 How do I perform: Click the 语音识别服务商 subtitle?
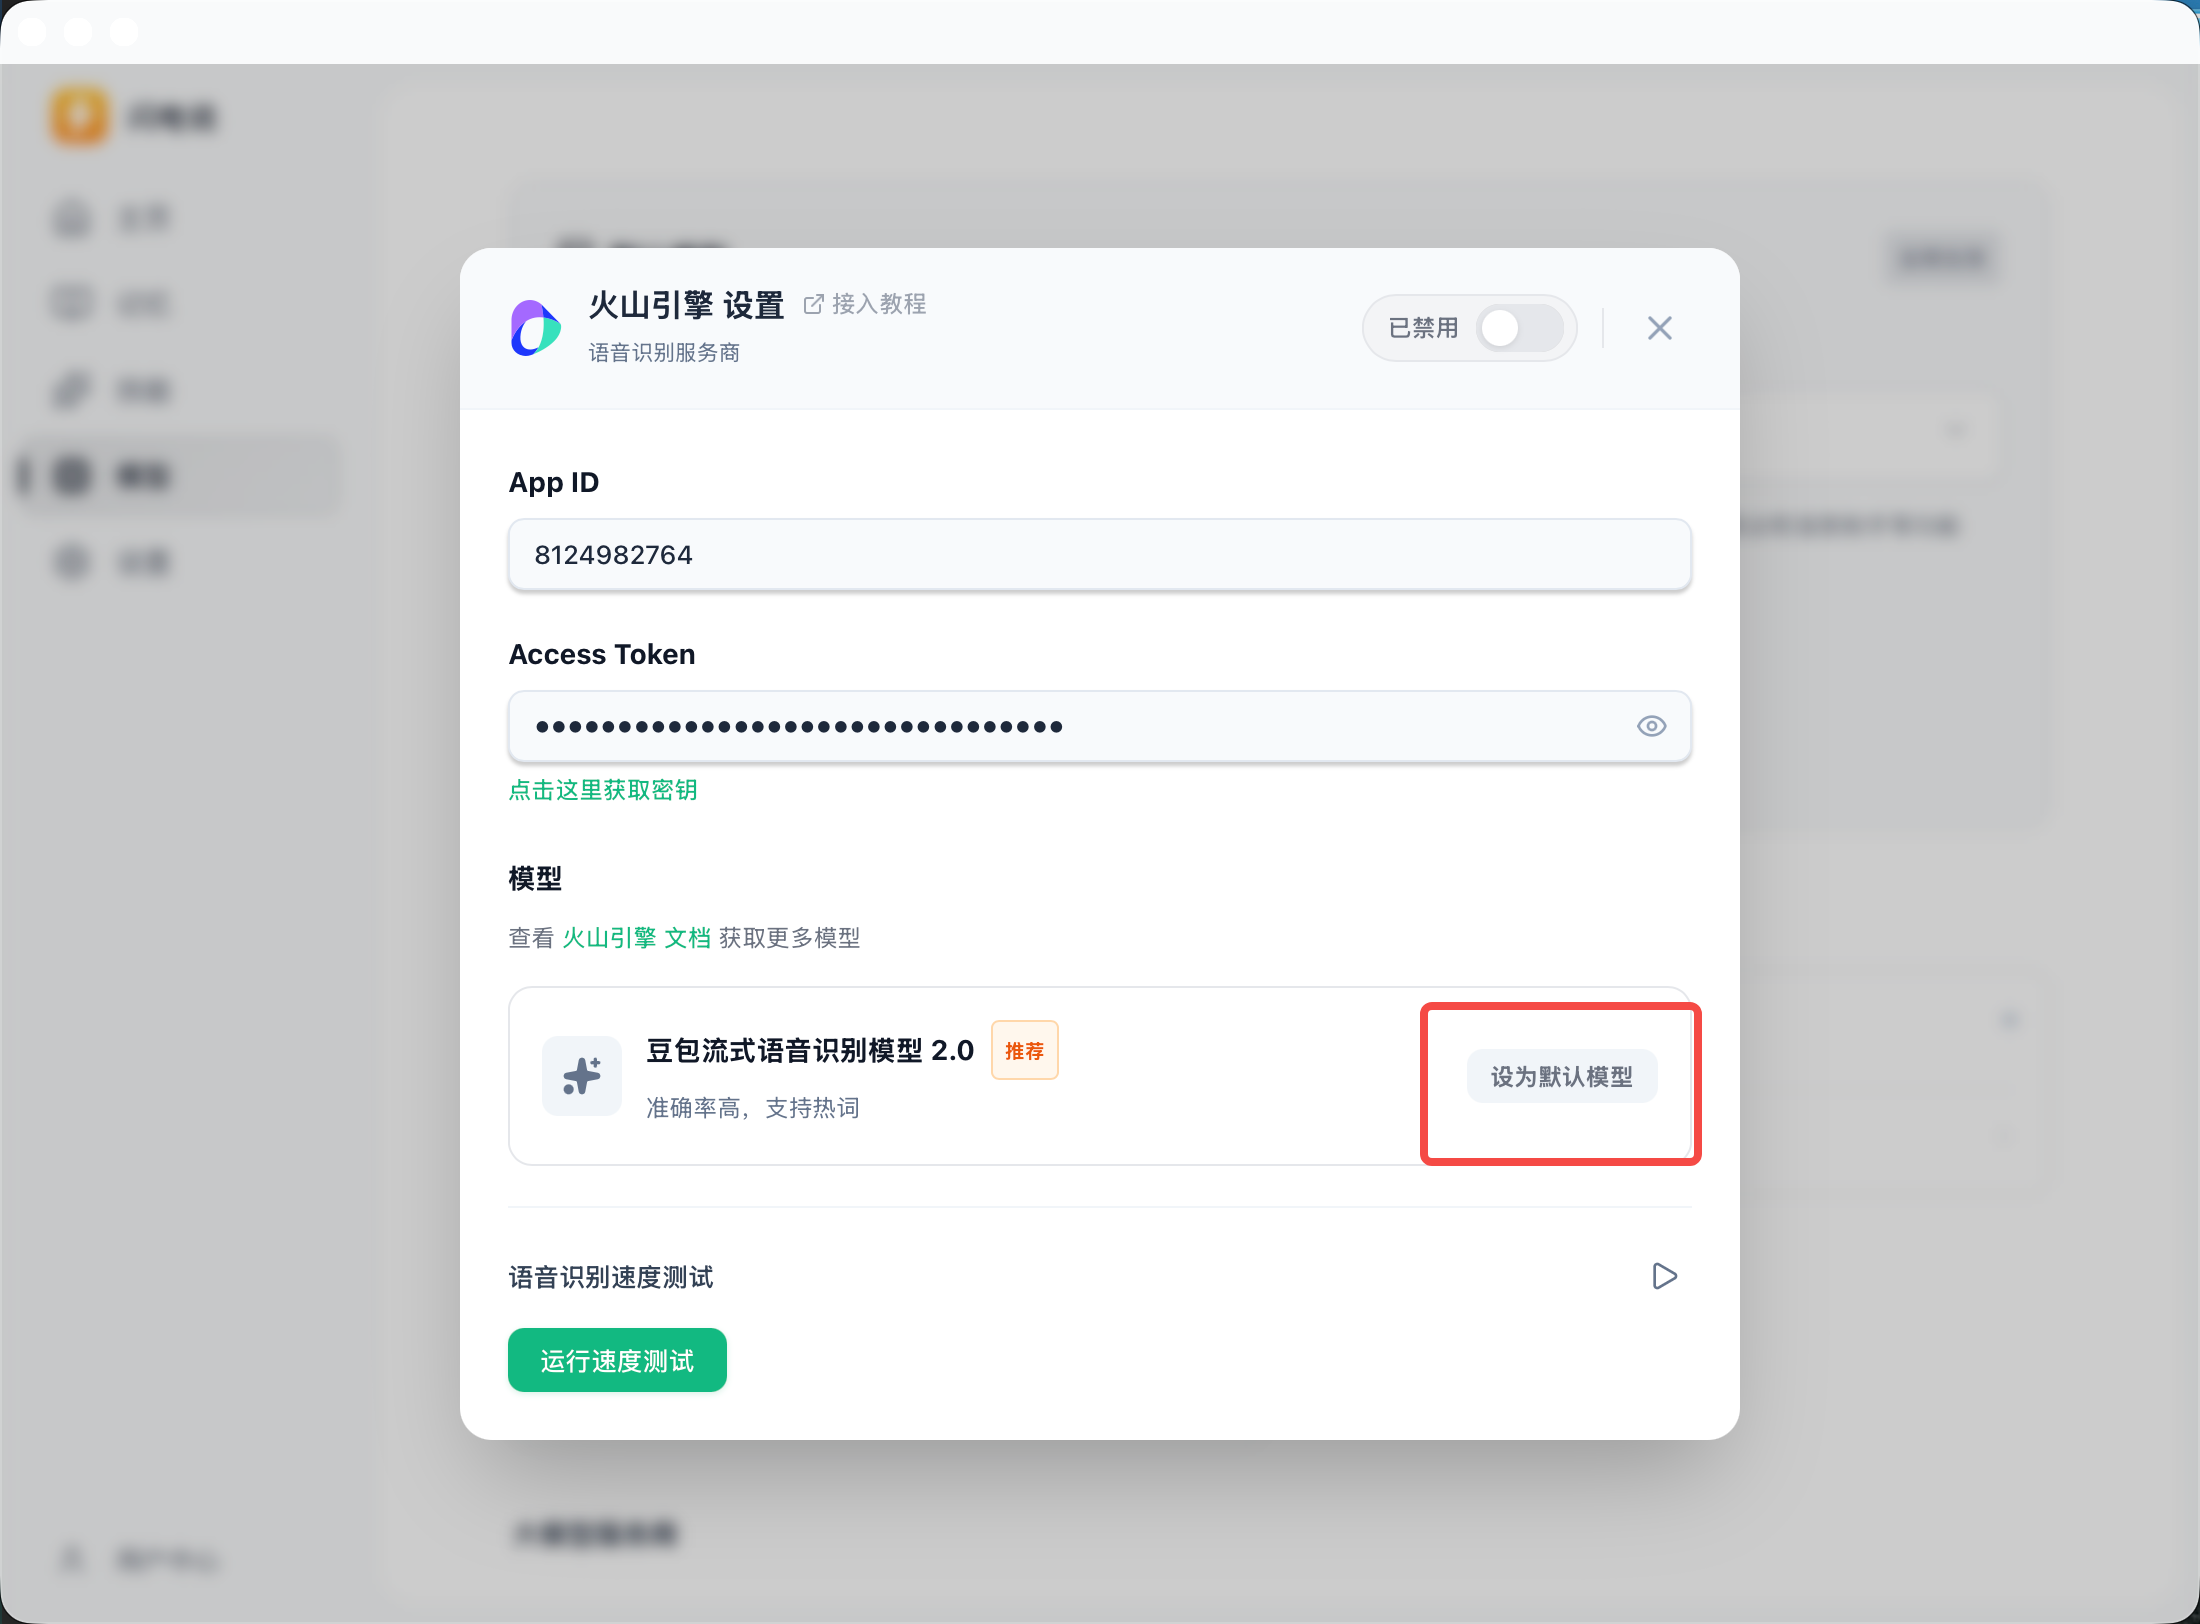pos(664,353)
